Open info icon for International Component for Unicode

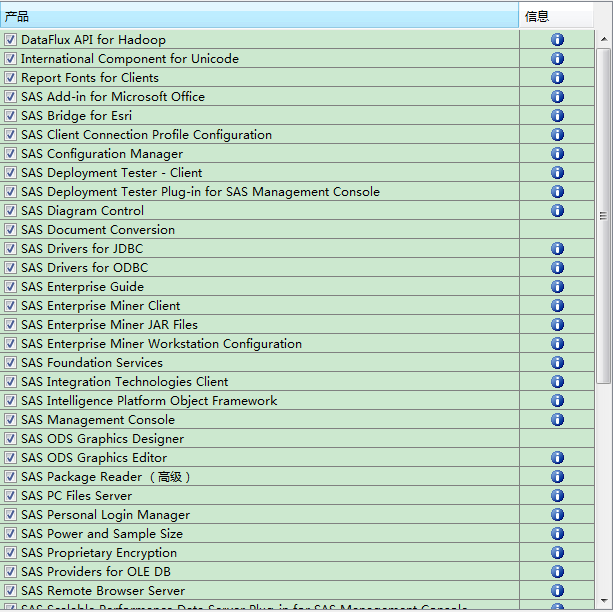tap(557, 59)
